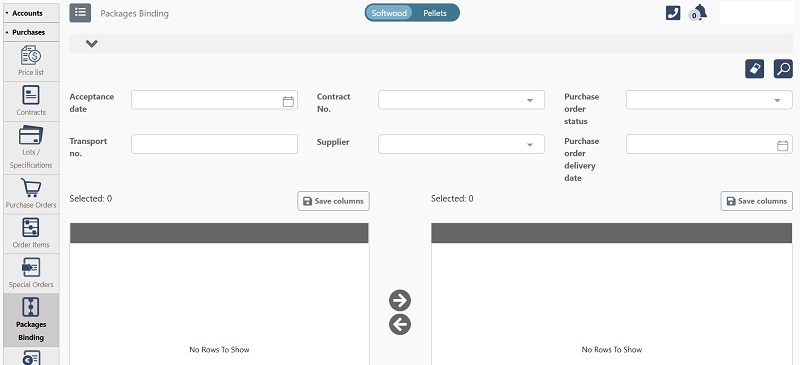The image size is (800, 365).
Task: Open Purchase order delivery date calendar
Action: 782,145
